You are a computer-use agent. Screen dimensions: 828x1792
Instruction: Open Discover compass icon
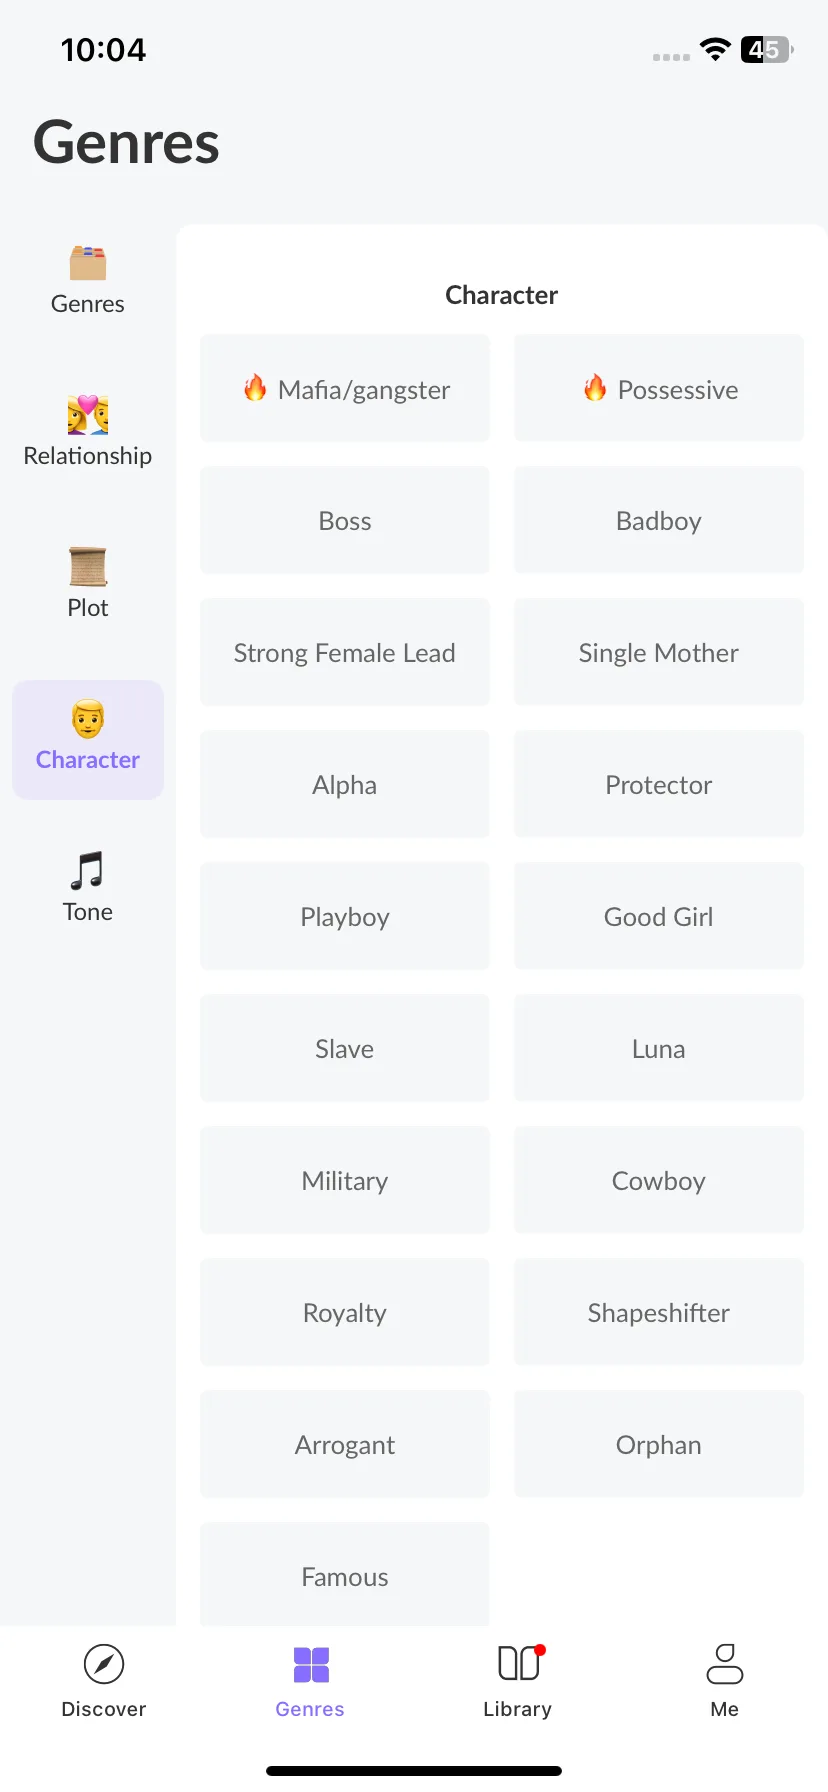(x=104, y=1664)
